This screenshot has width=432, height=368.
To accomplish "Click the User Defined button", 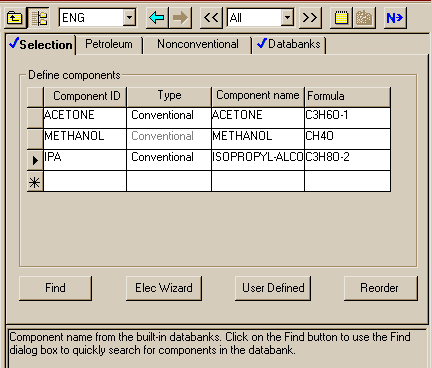I will 273,288.
